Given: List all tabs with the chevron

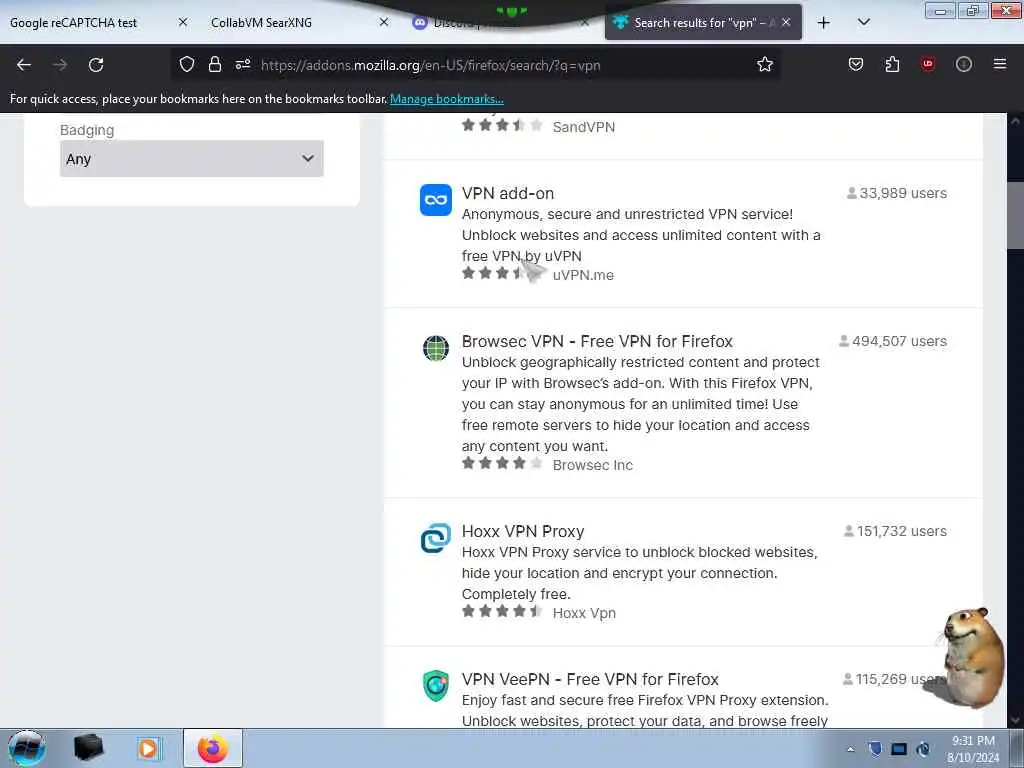Looking at the screenshot, I should [863, 22].
